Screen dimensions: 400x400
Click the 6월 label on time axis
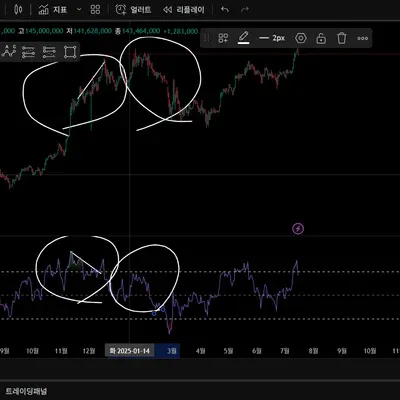tap(257, 351)
